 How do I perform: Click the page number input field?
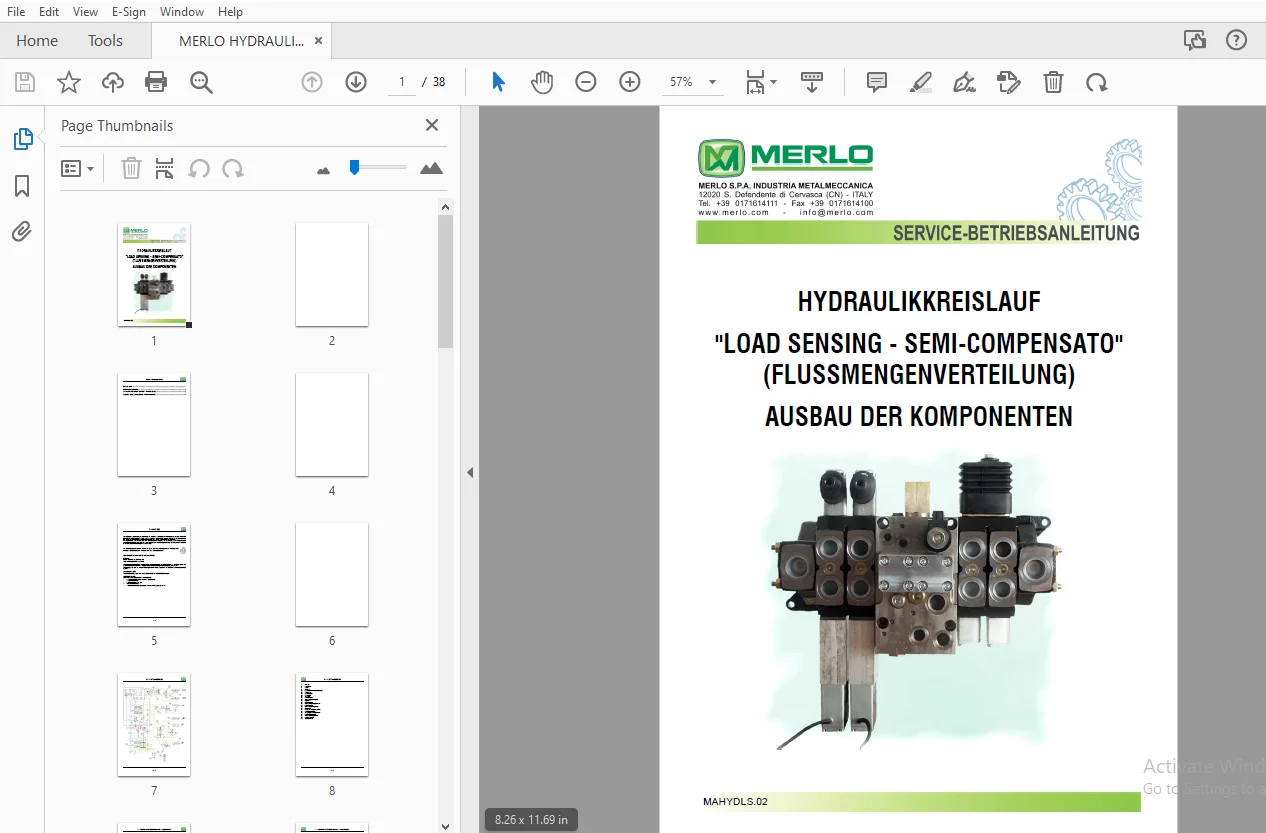tap(402, 82)
